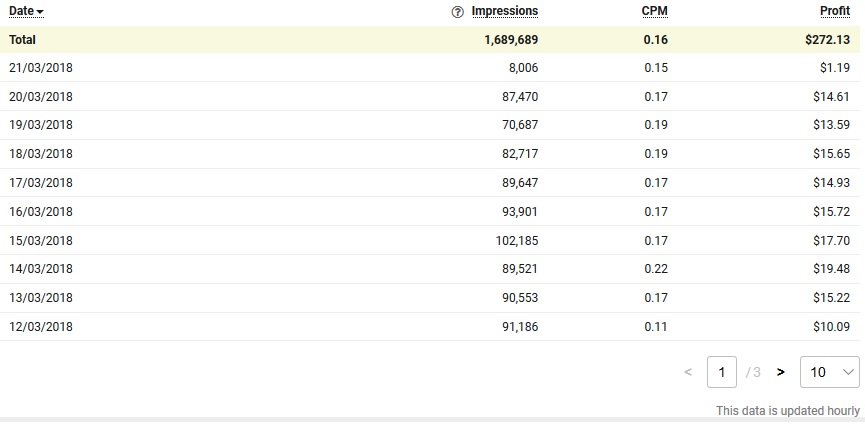Select the 21/03/2018 date row
This screenshot has width=865, height=425.
coord(41,68)
